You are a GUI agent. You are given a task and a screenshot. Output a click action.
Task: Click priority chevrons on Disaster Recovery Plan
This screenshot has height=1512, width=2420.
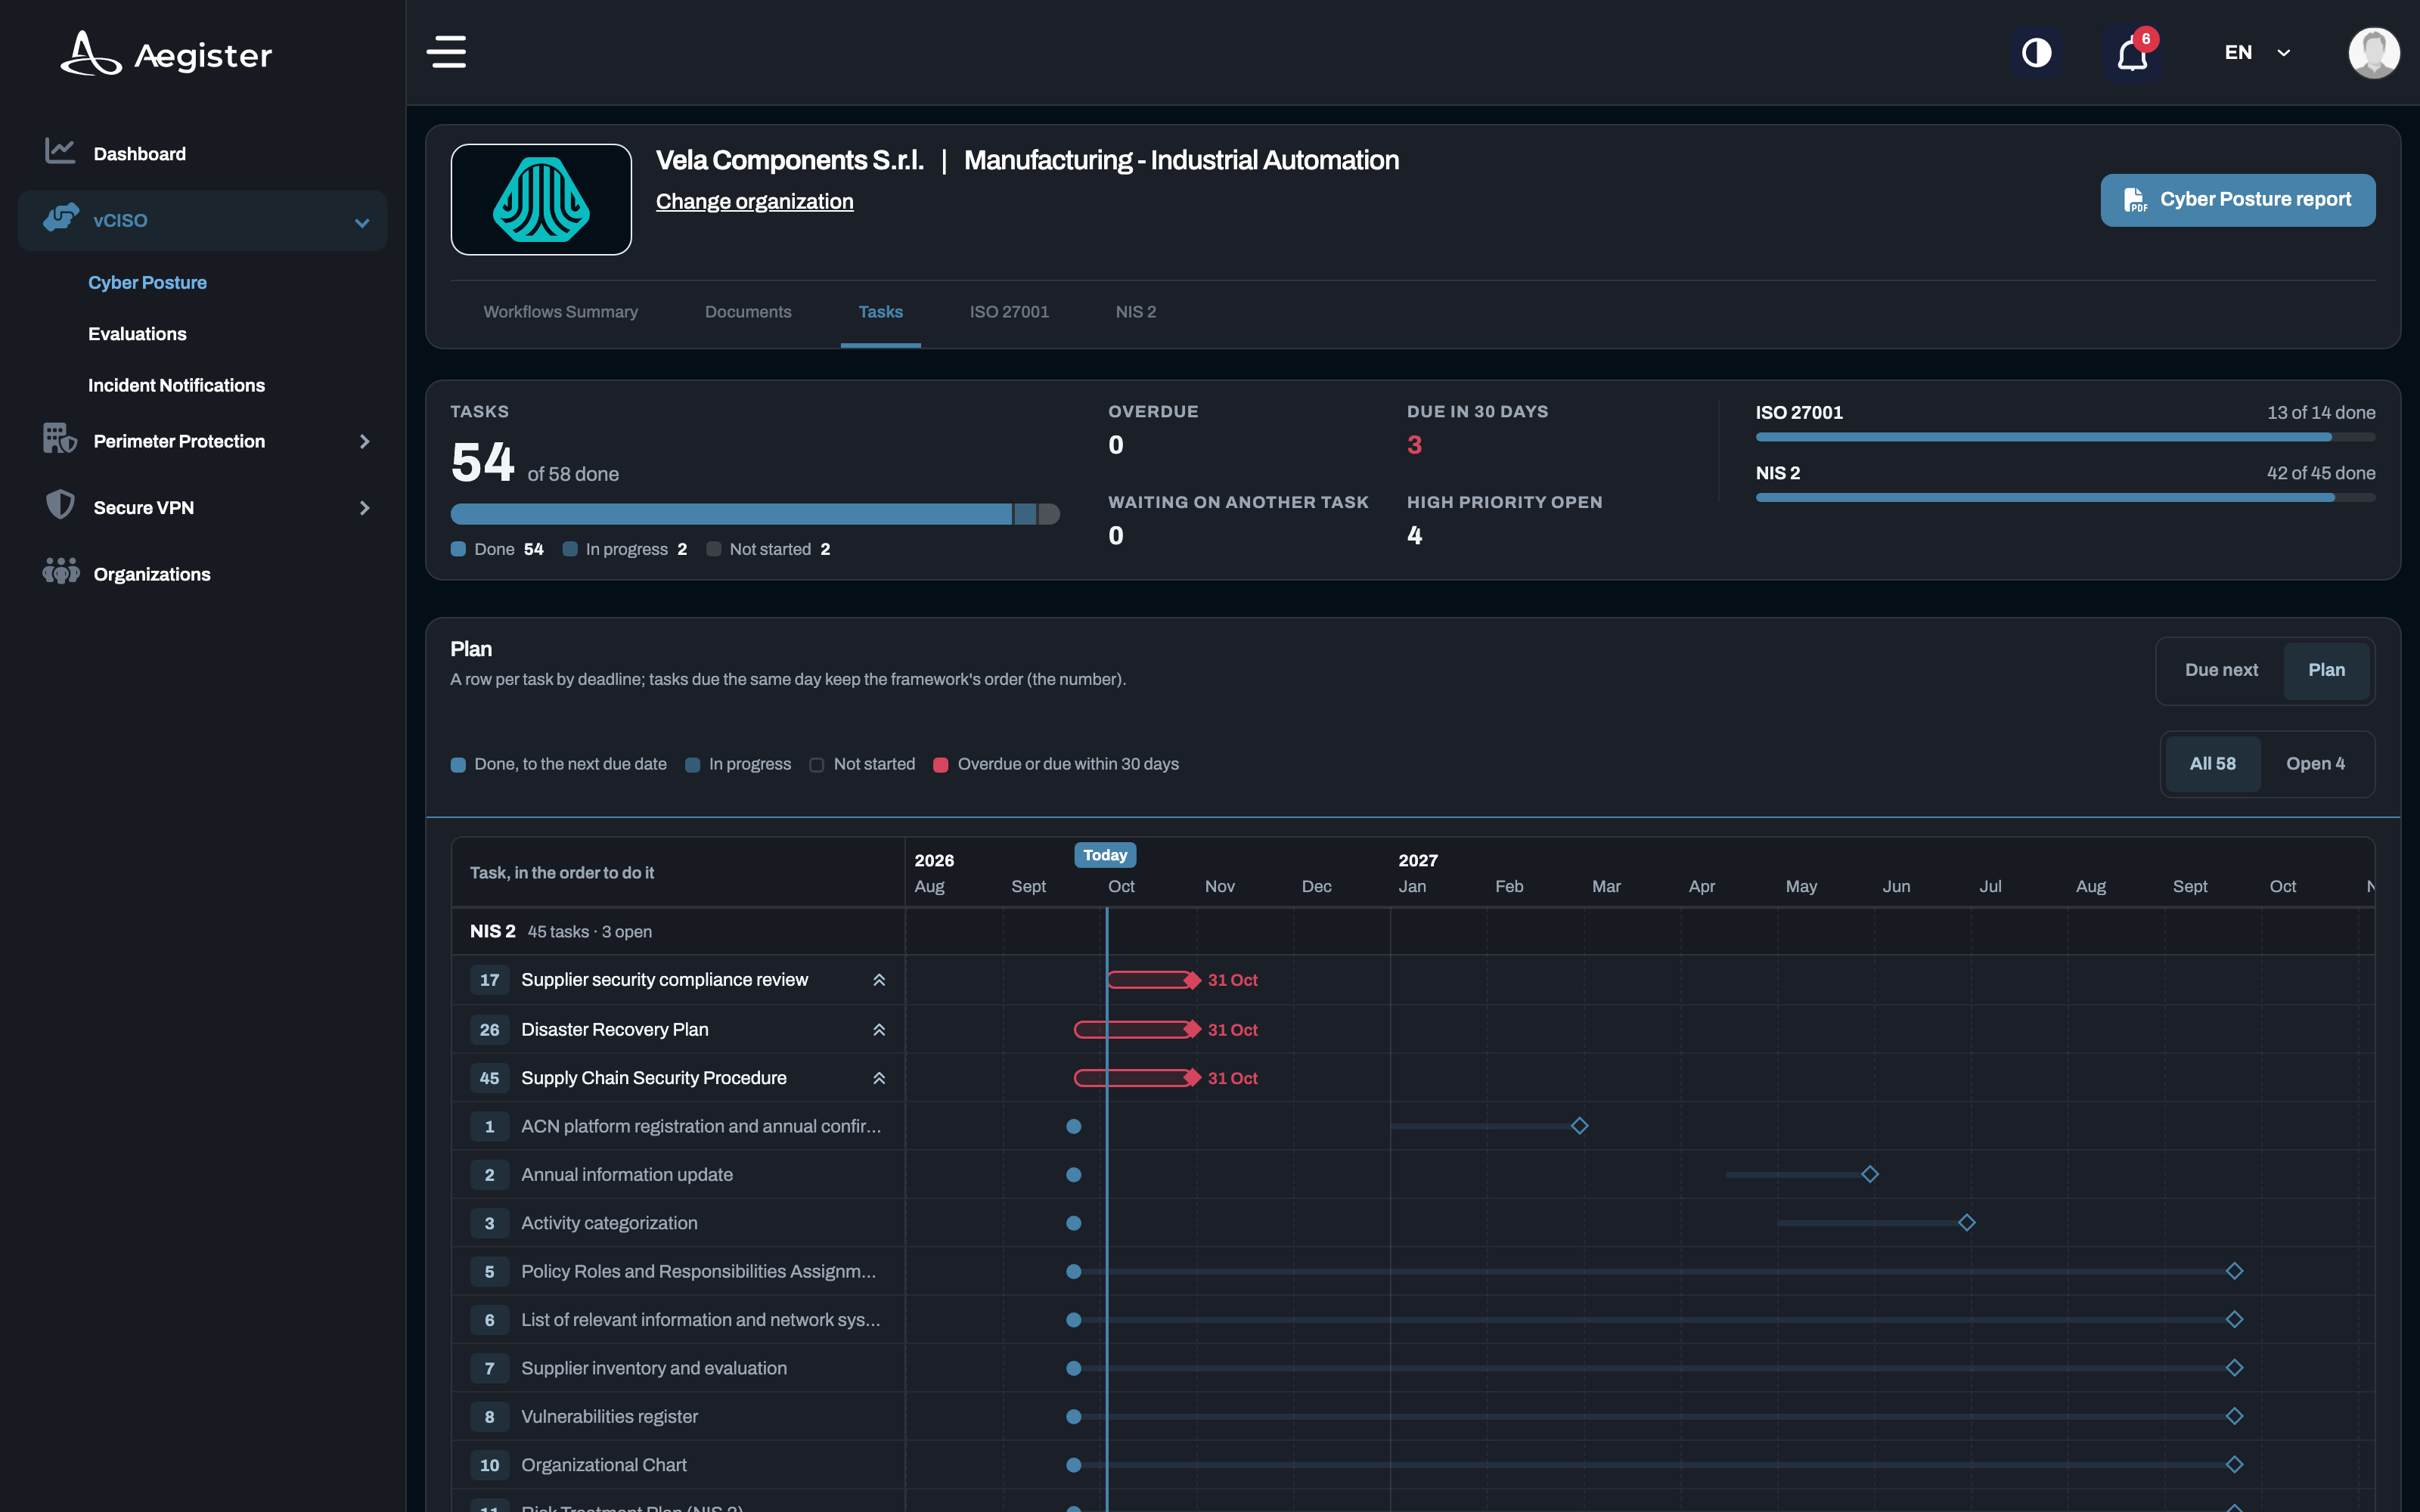coord(879,1029)
